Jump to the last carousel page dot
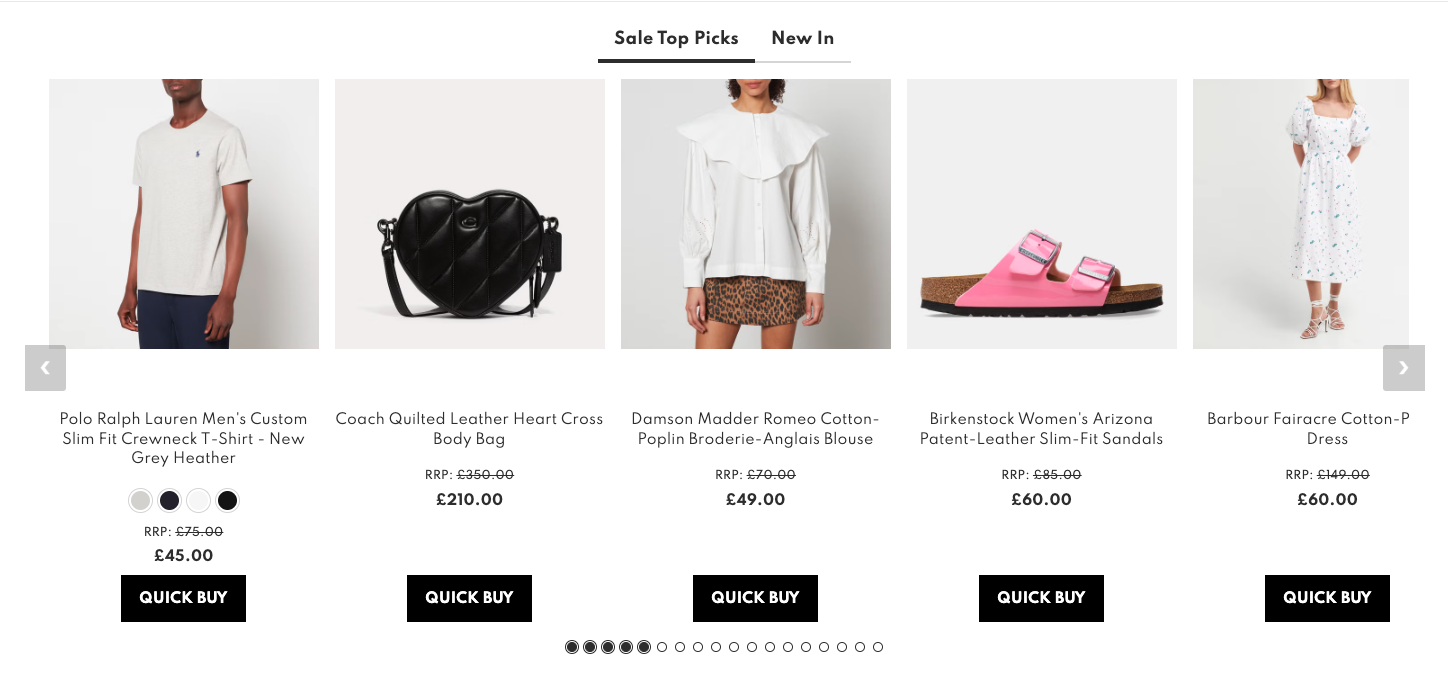 pyautogui.click(x=878, y=647)
